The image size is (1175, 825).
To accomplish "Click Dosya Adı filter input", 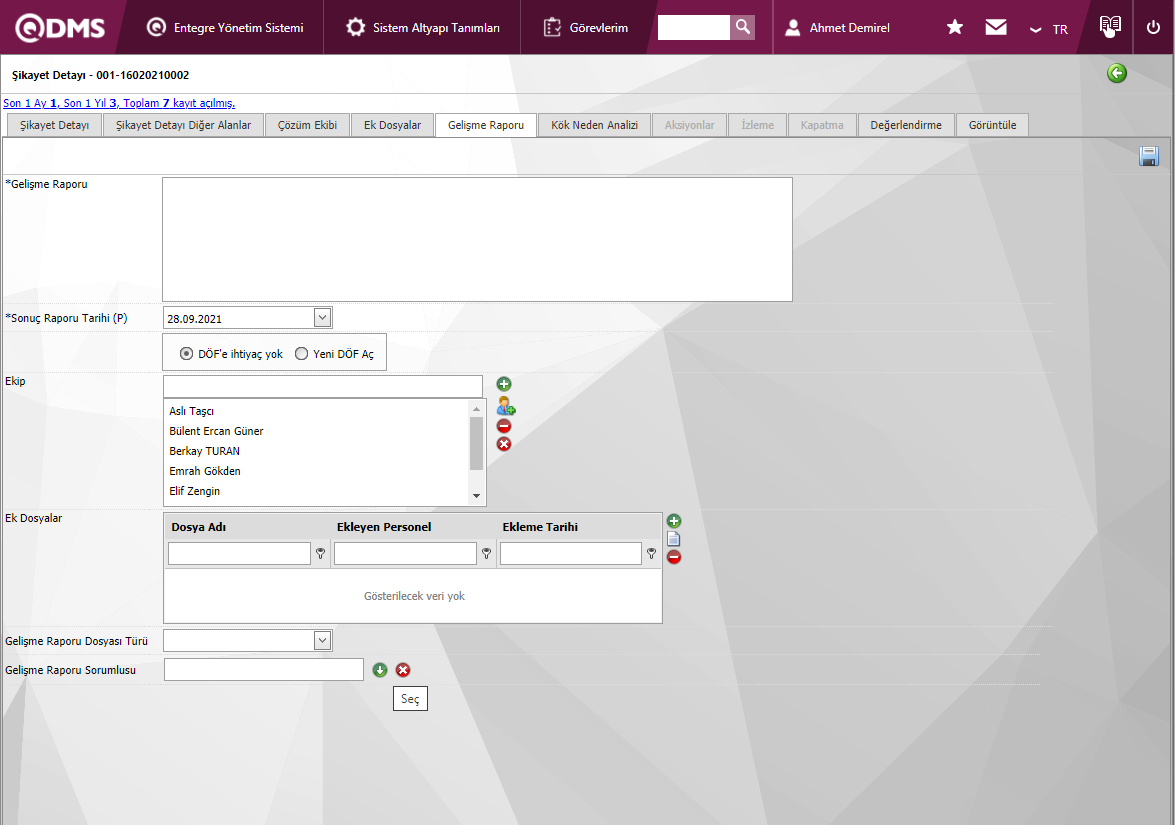I will click(x=239, y=554).
